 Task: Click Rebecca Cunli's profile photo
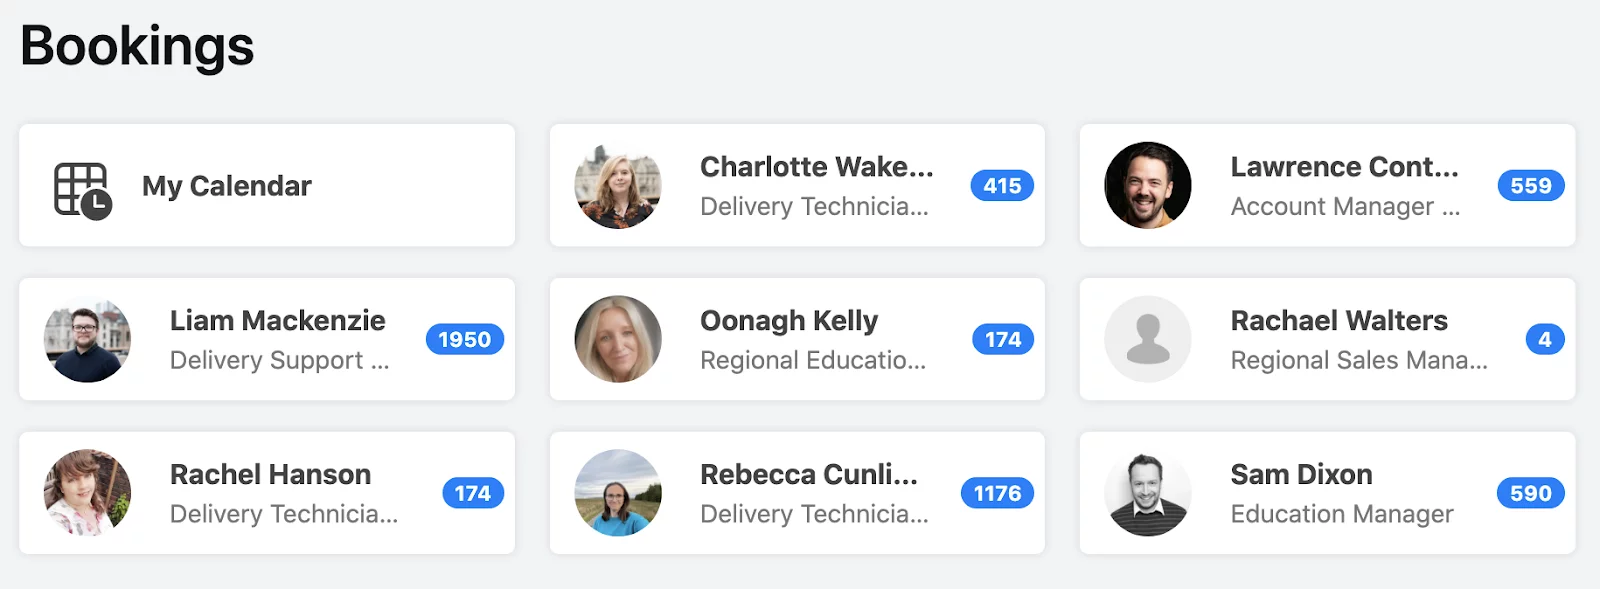(x=618, y=493)
